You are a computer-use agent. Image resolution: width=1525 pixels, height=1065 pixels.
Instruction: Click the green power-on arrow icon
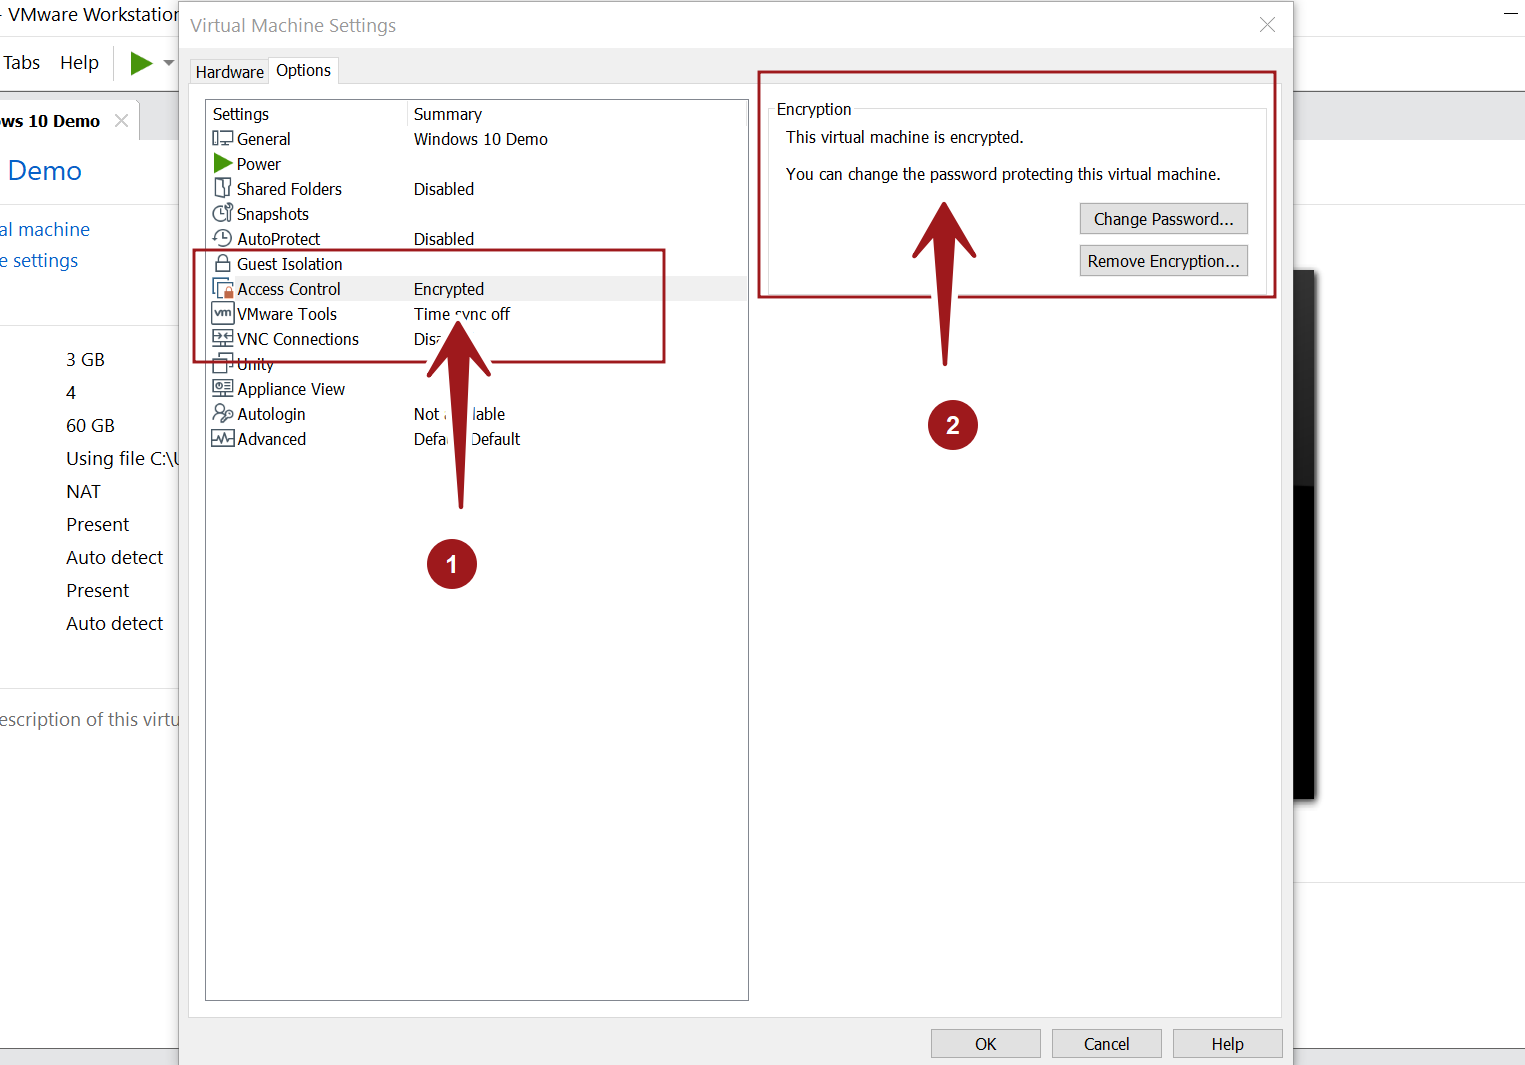point(140,62)
